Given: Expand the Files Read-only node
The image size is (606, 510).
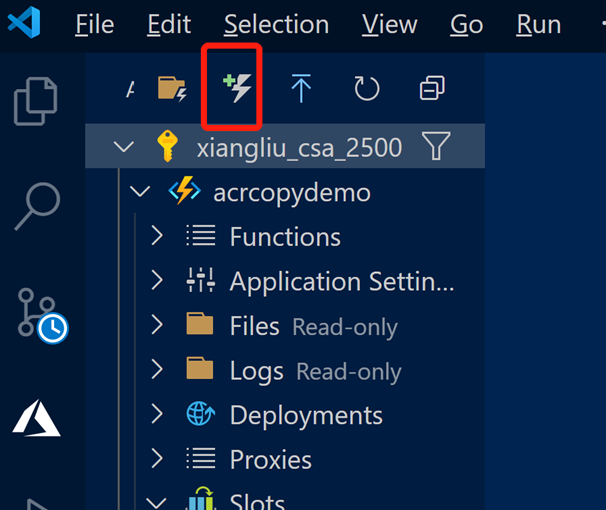Looking at the screenshot, I should point(157,324).
